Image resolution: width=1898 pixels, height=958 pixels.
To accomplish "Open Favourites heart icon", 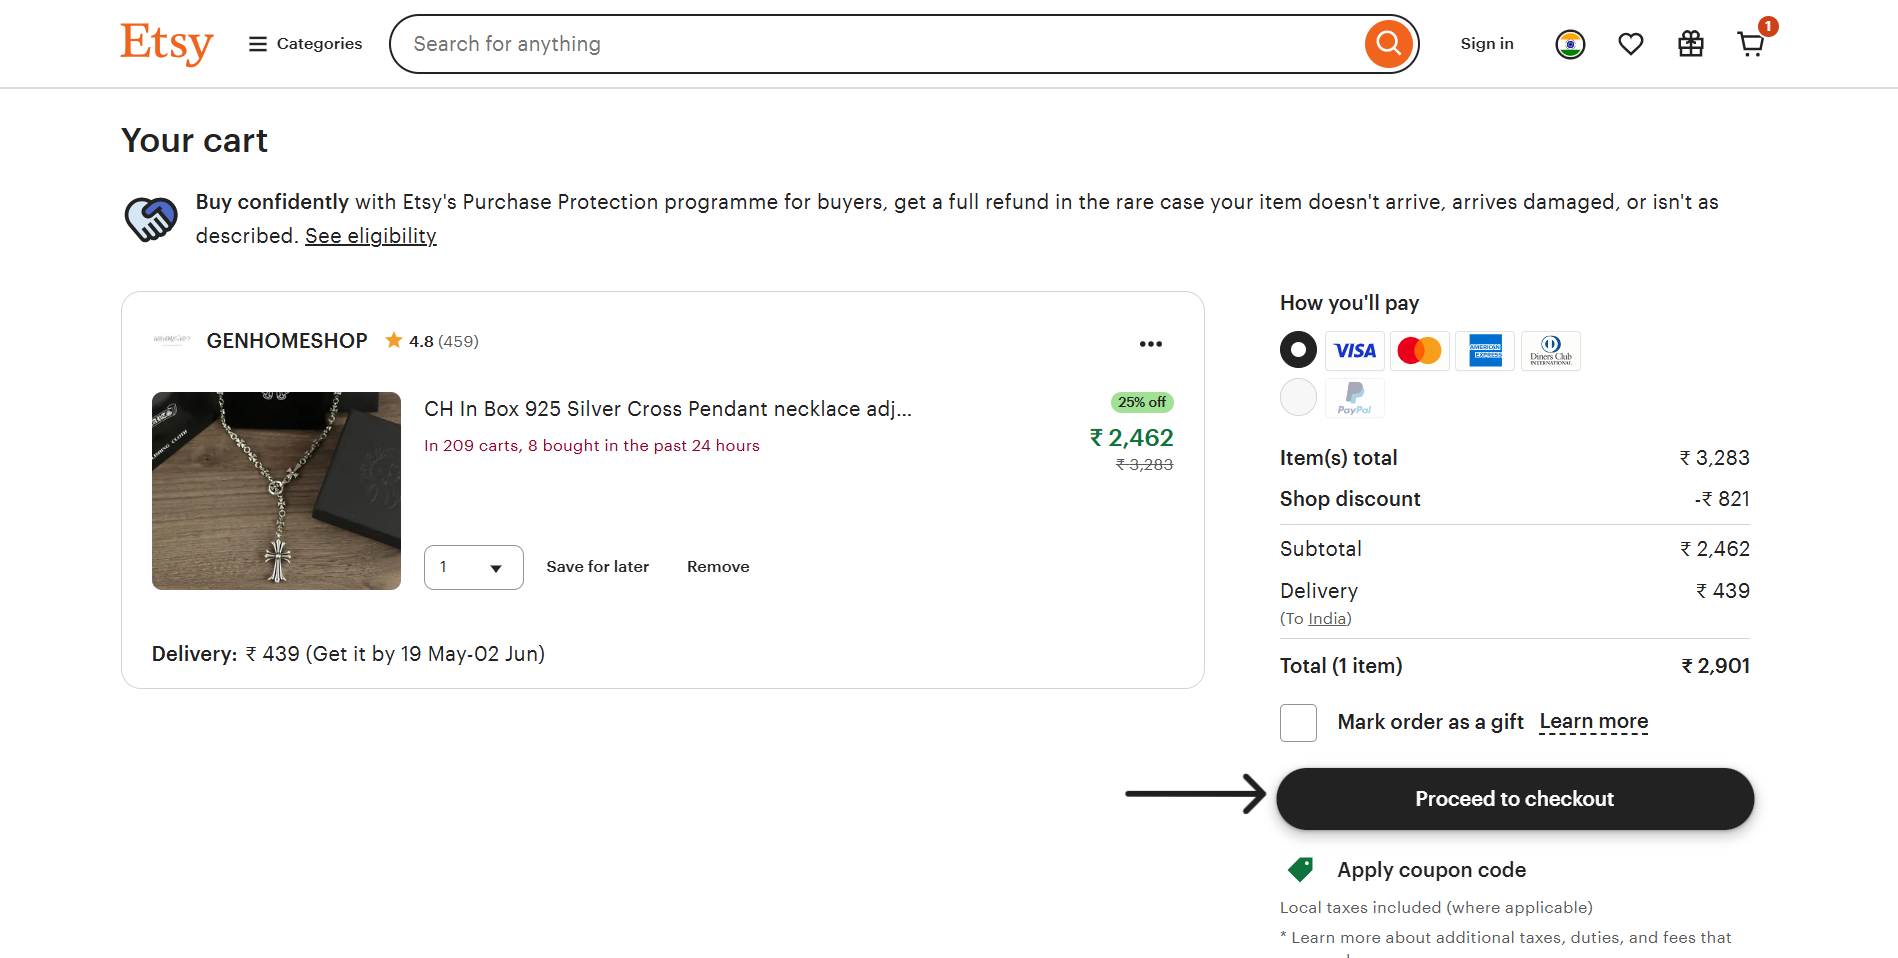I will 1630,44.
